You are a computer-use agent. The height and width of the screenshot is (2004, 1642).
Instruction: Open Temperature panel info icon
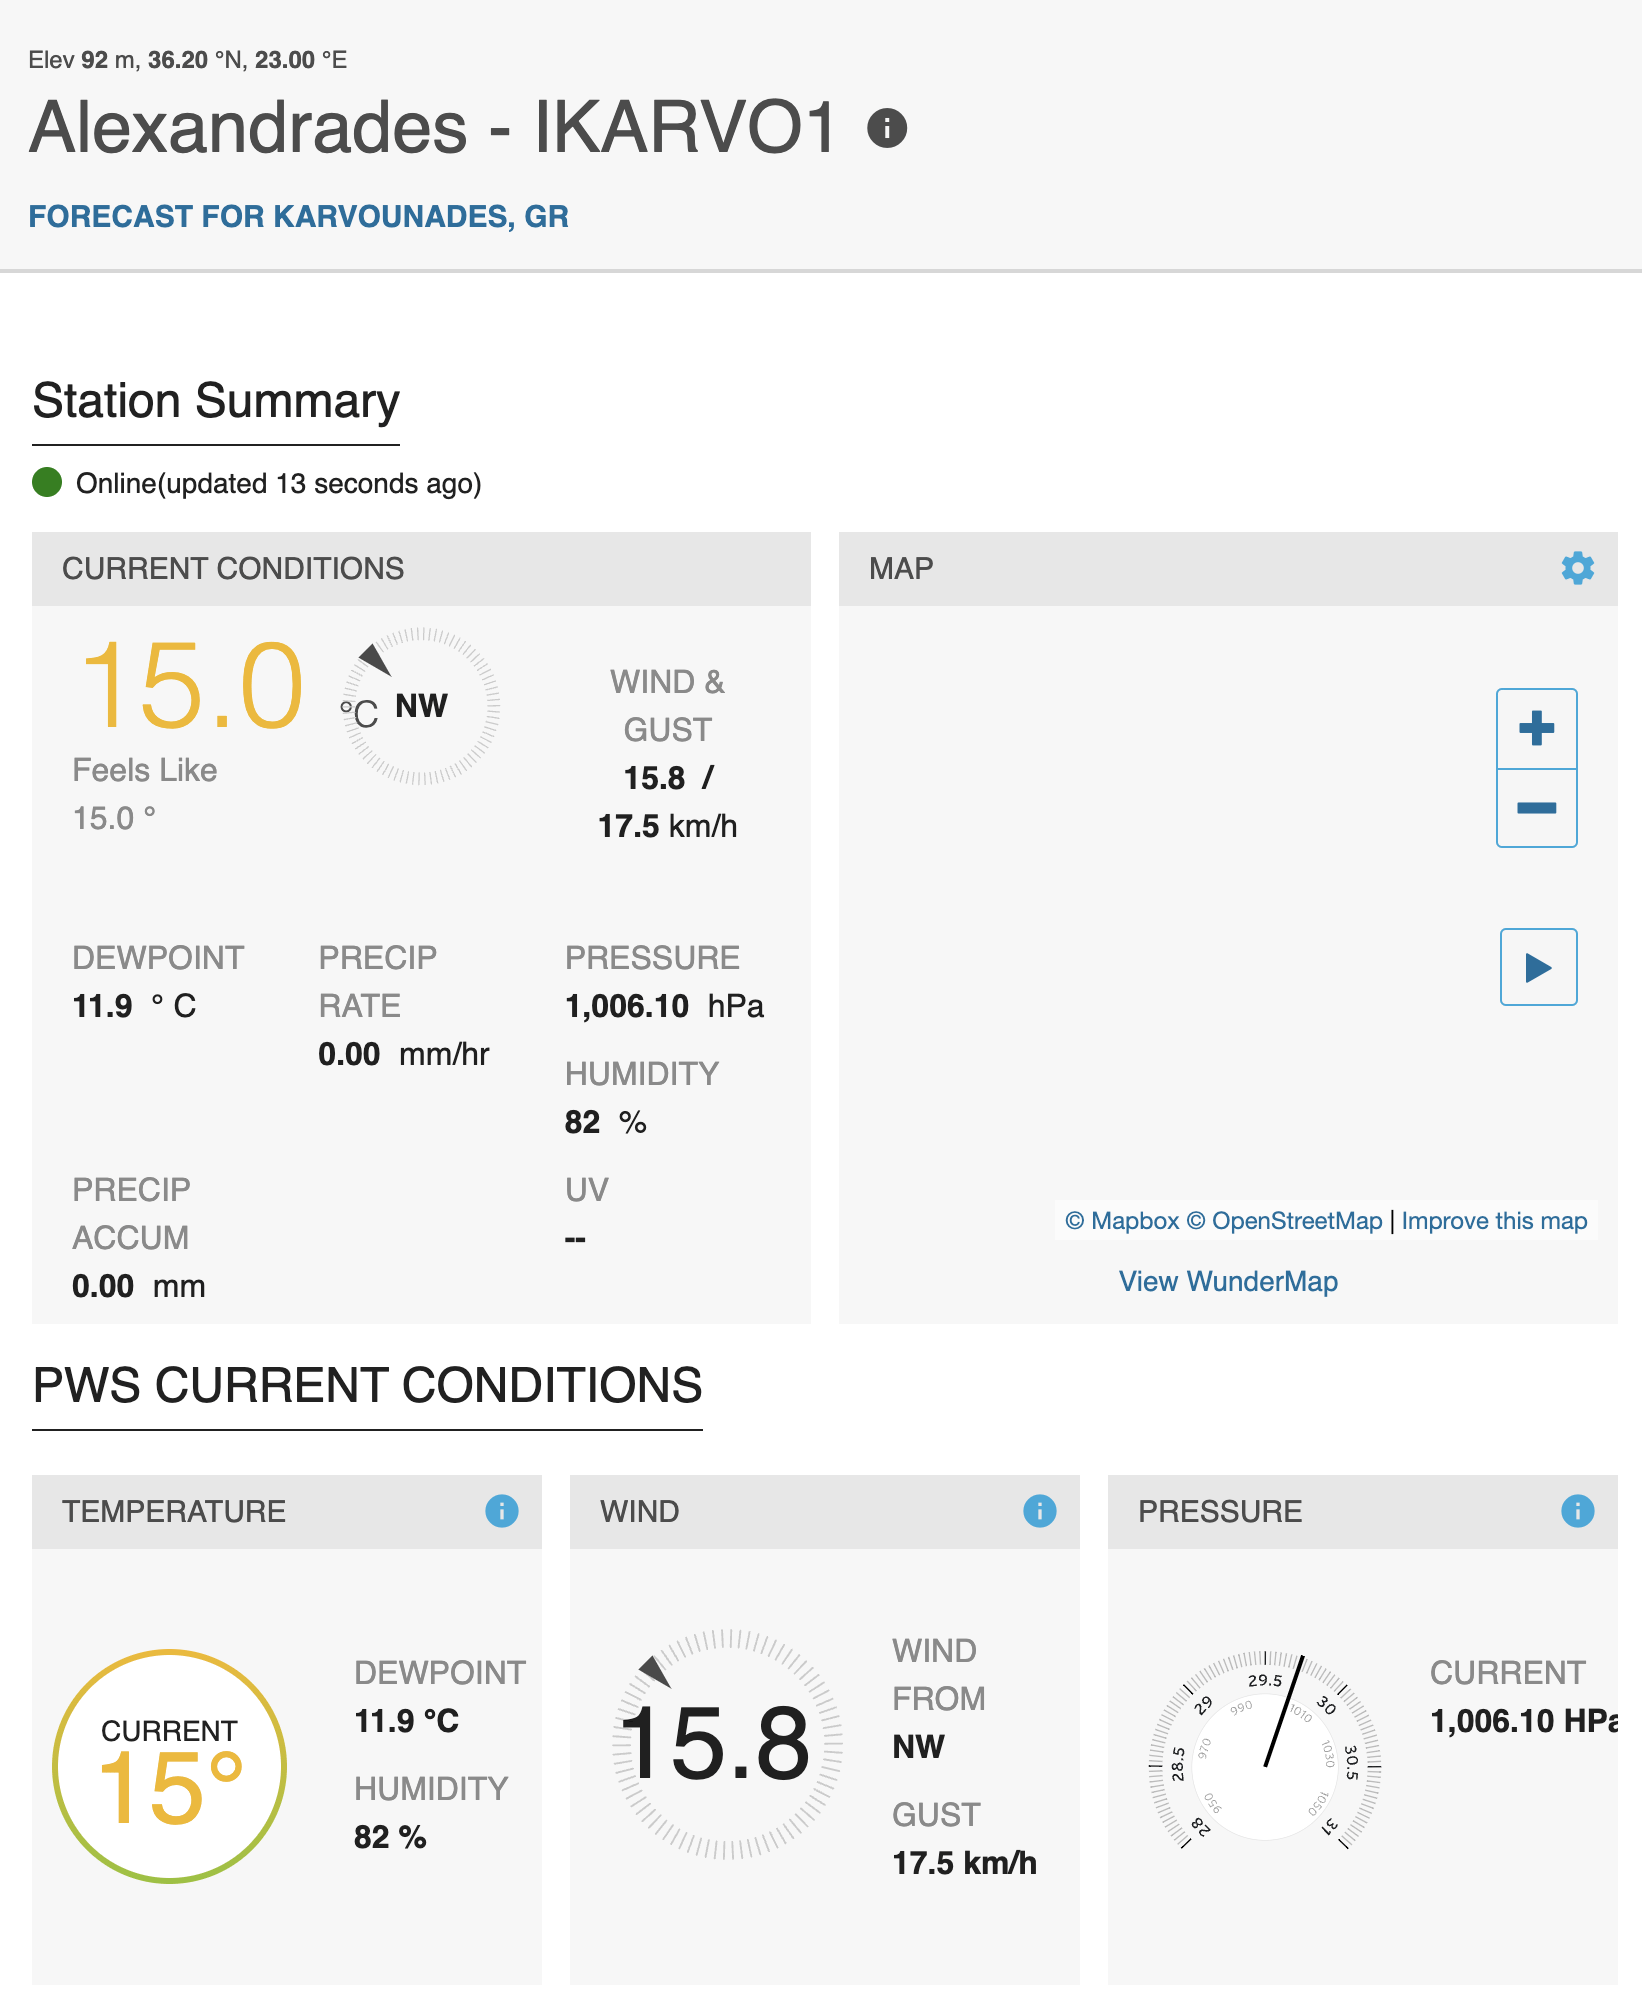(501, 1511)
